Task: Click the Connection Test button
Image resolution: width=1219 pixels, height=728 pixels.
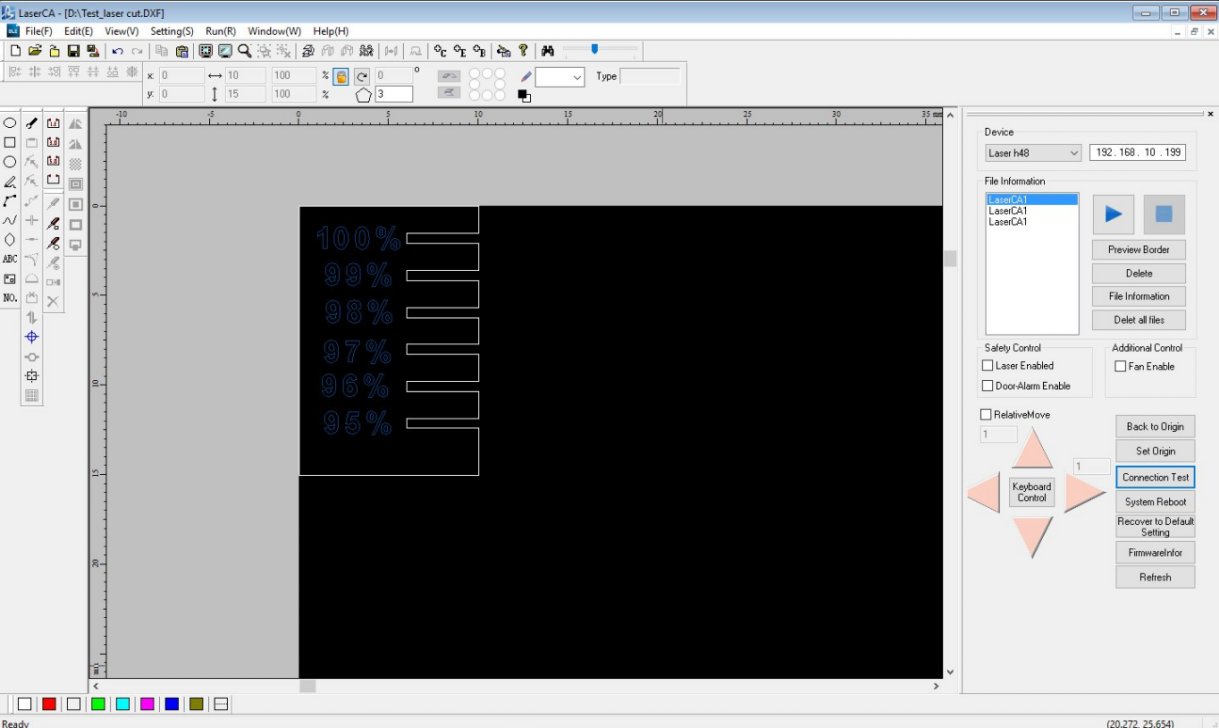Action: (1155, 477)
